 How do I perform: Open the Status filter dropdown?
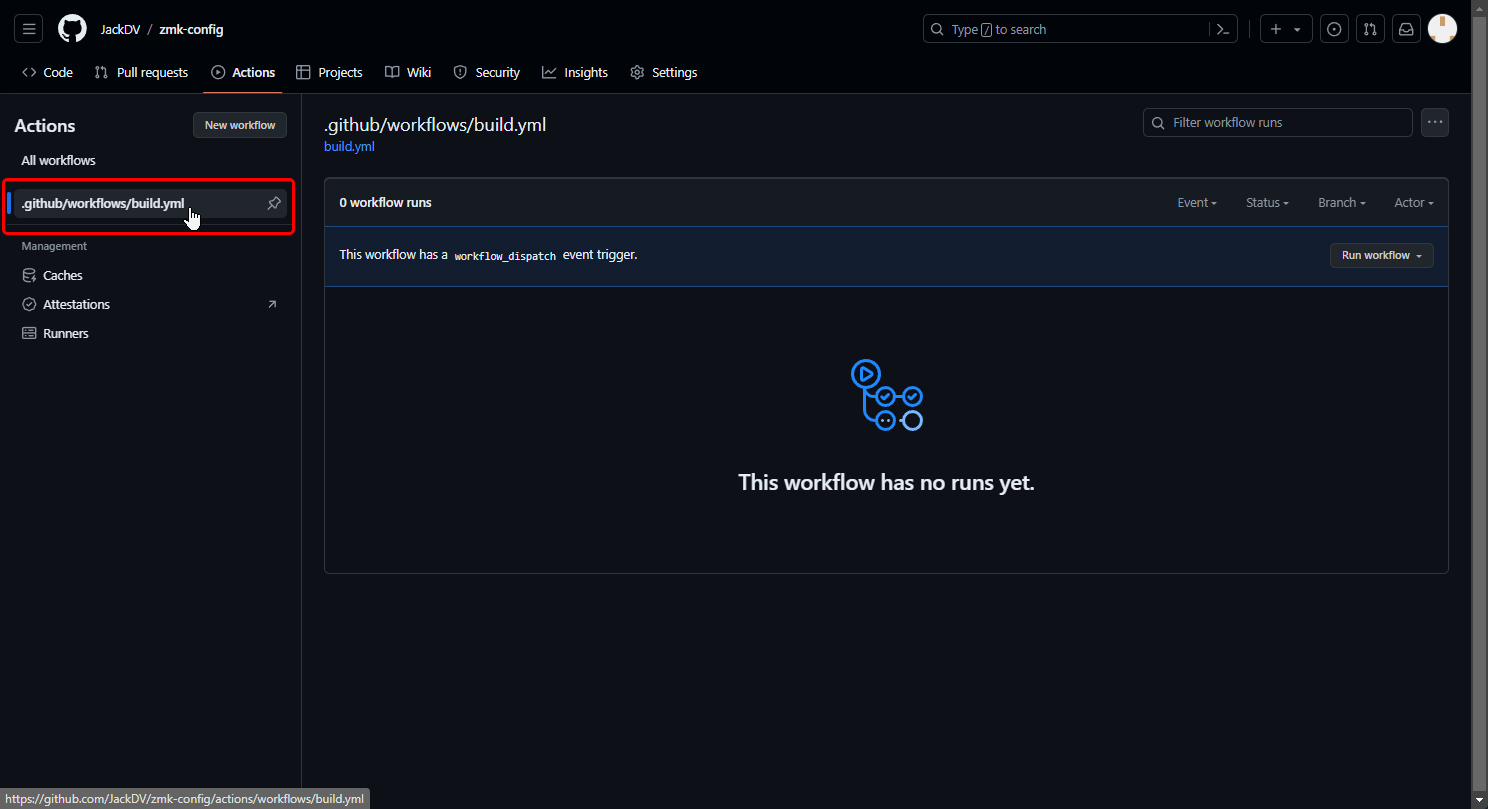(x=1267, y=202)
